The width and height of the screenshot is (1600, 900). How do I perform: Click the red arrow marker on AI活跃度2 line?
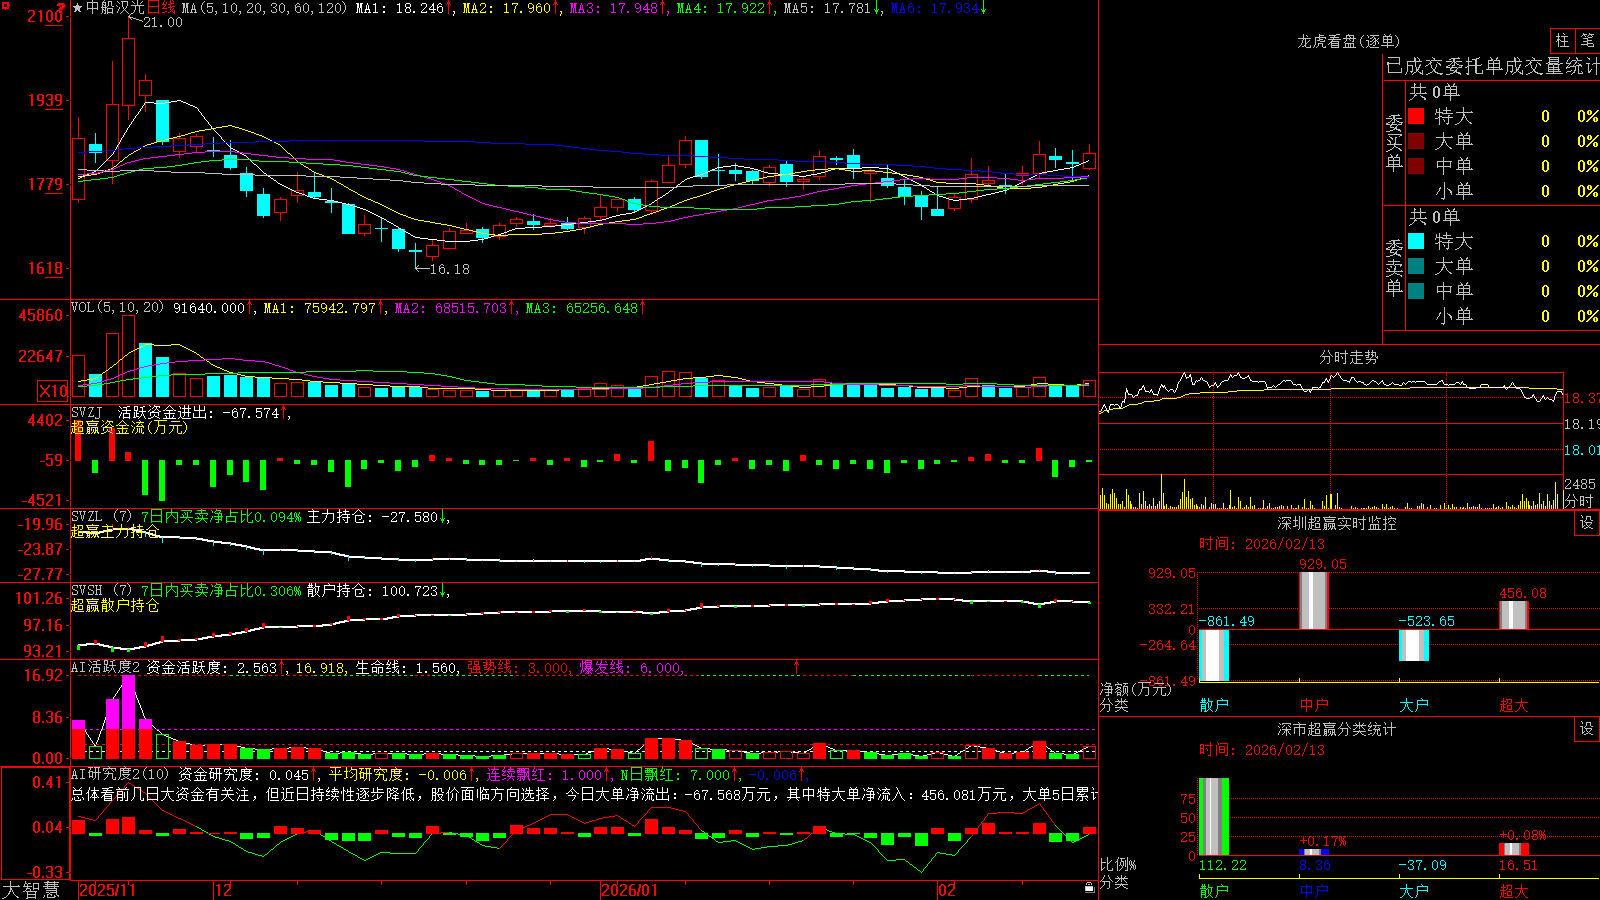(x=797, y=667)
